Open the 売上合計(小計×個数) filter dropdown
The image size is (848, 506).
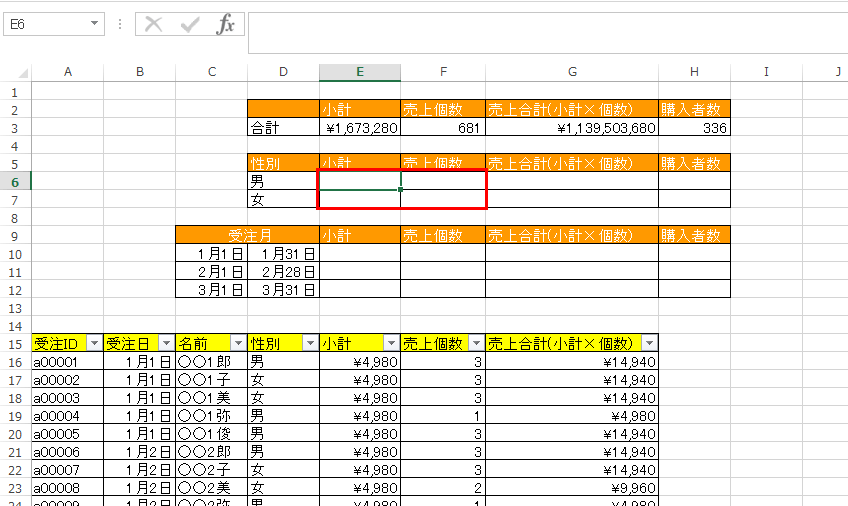click(648, 343)
